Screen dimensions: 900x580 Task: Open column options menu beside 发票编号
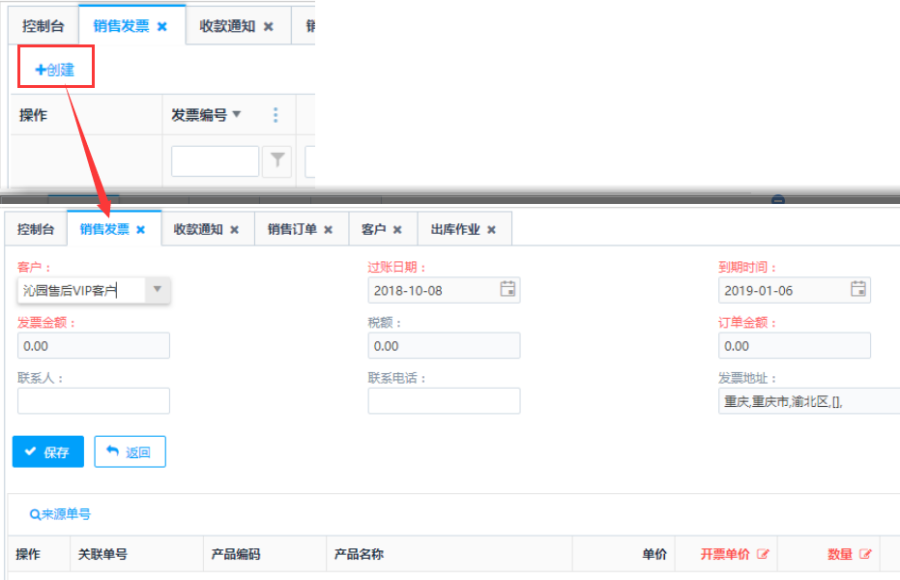276,115
